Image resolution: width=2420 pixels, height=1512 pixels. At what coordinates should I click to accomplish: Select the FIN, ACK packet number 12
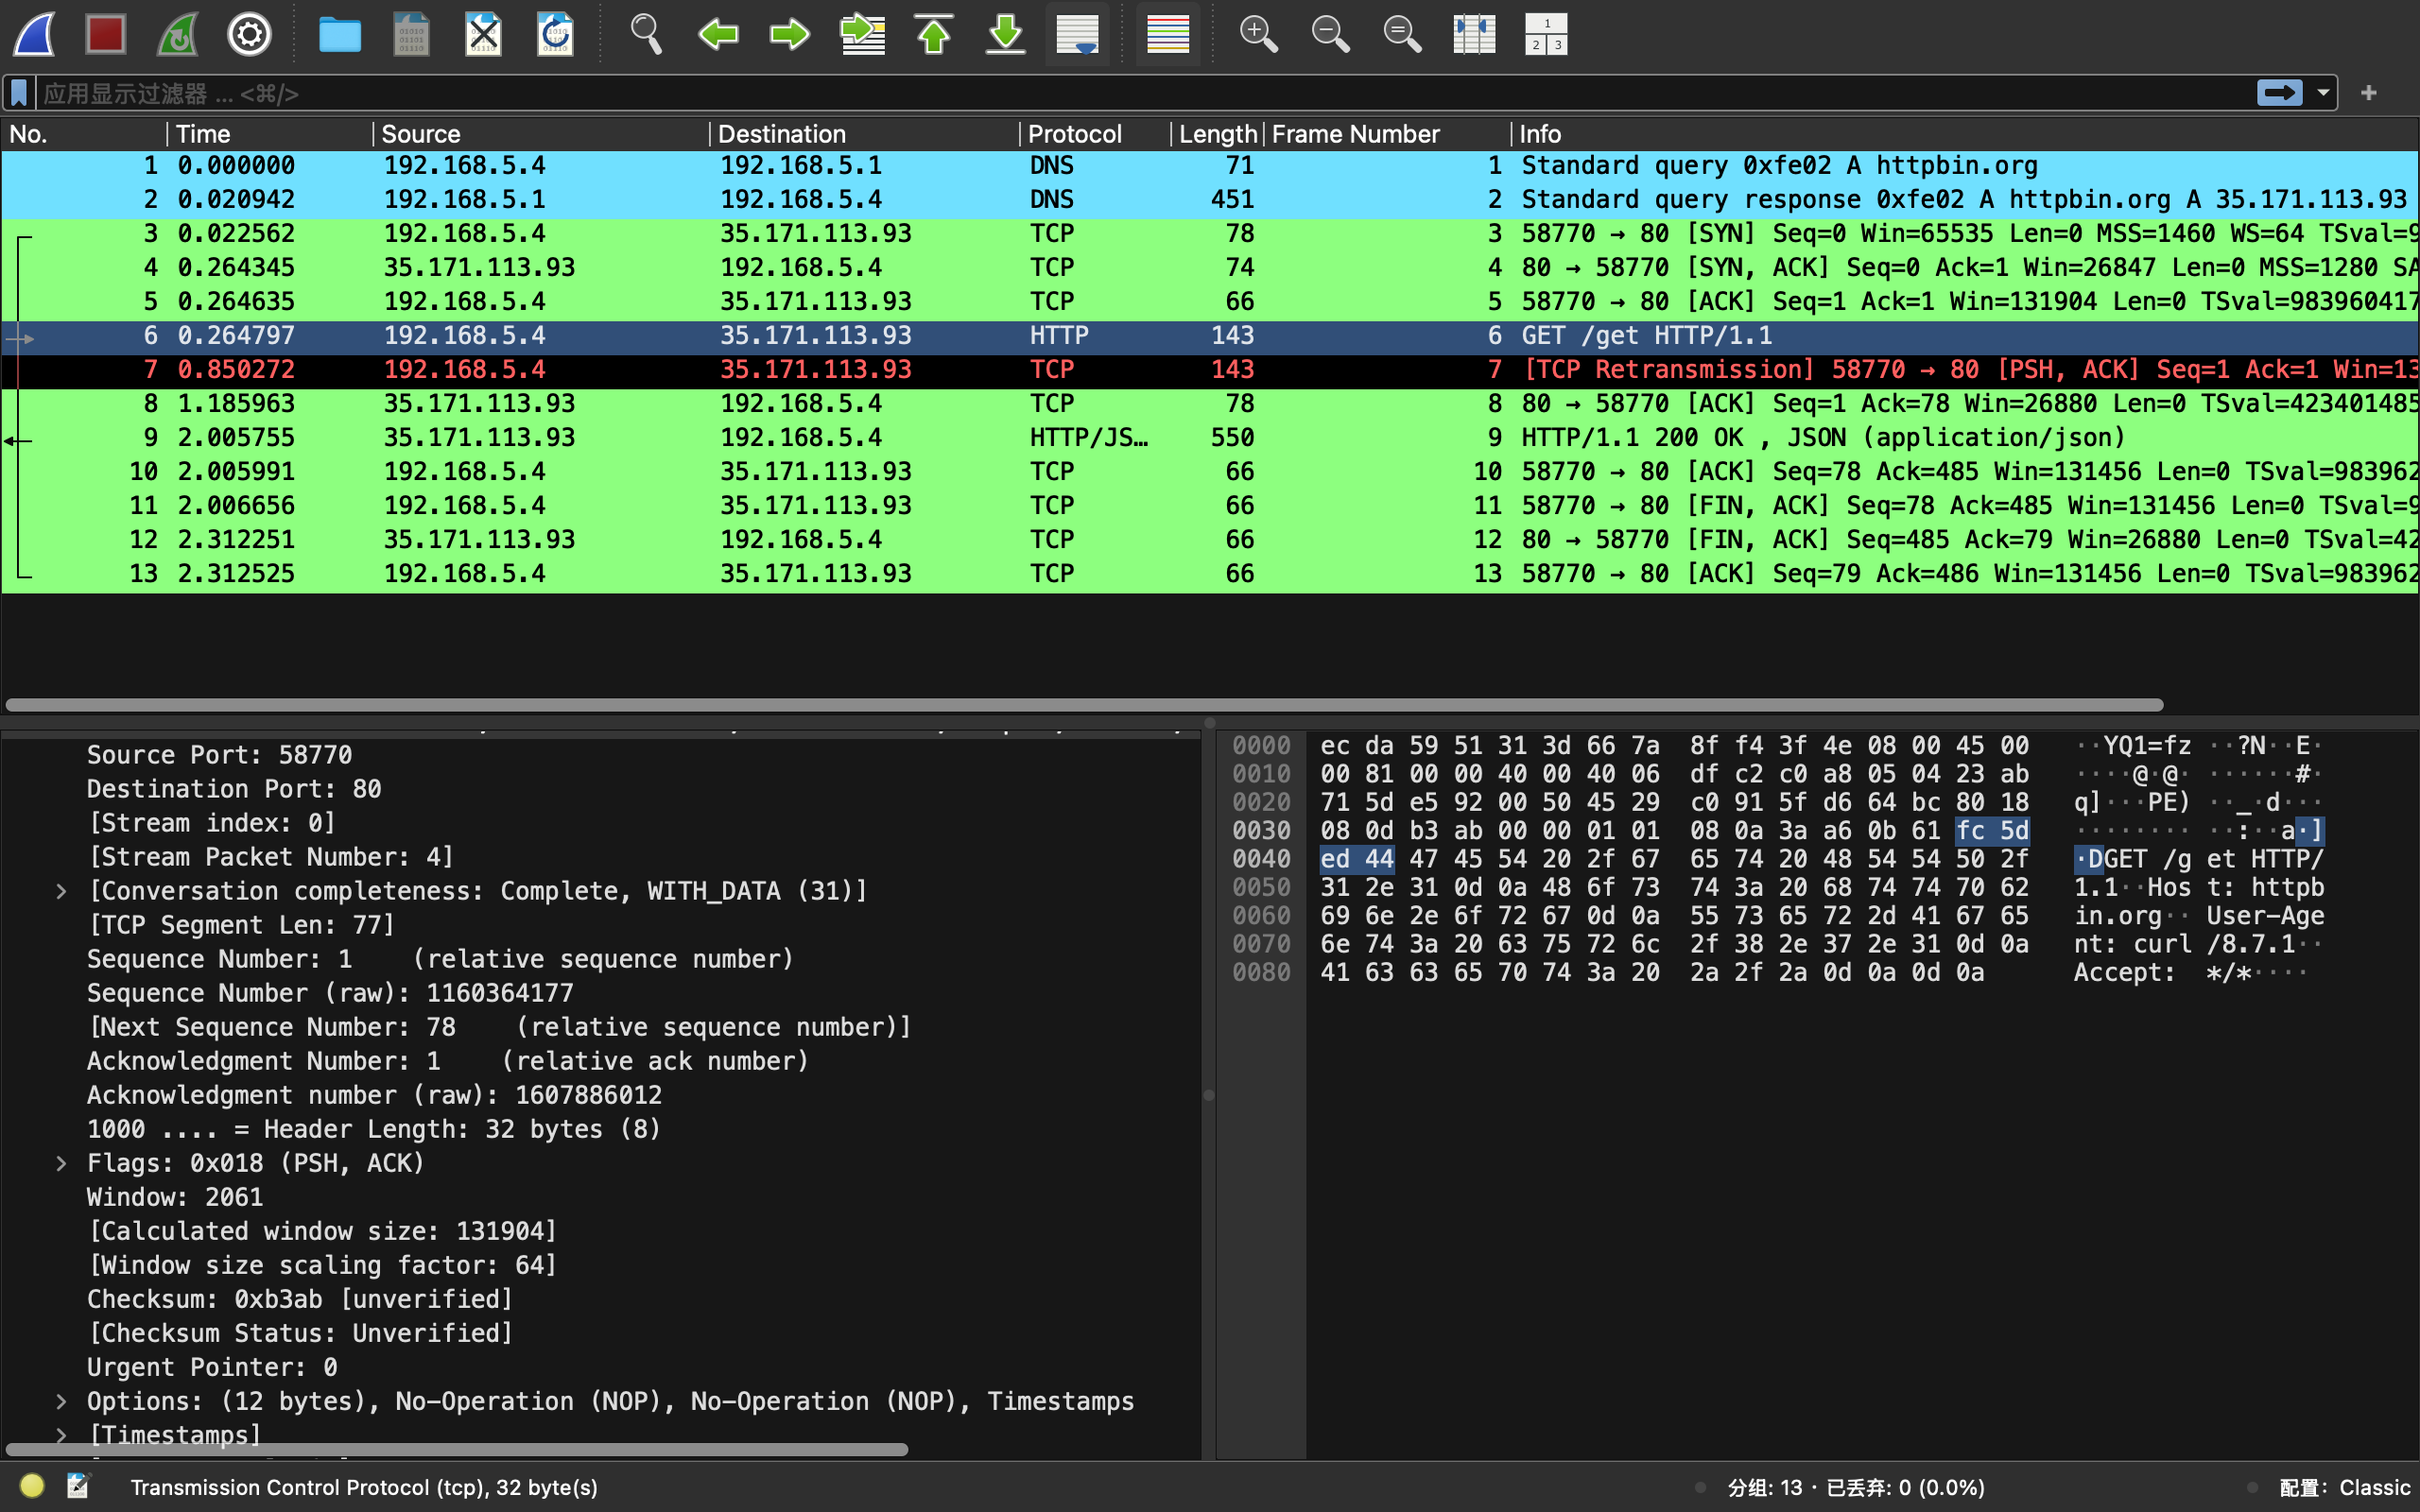tap(1210, 540)
